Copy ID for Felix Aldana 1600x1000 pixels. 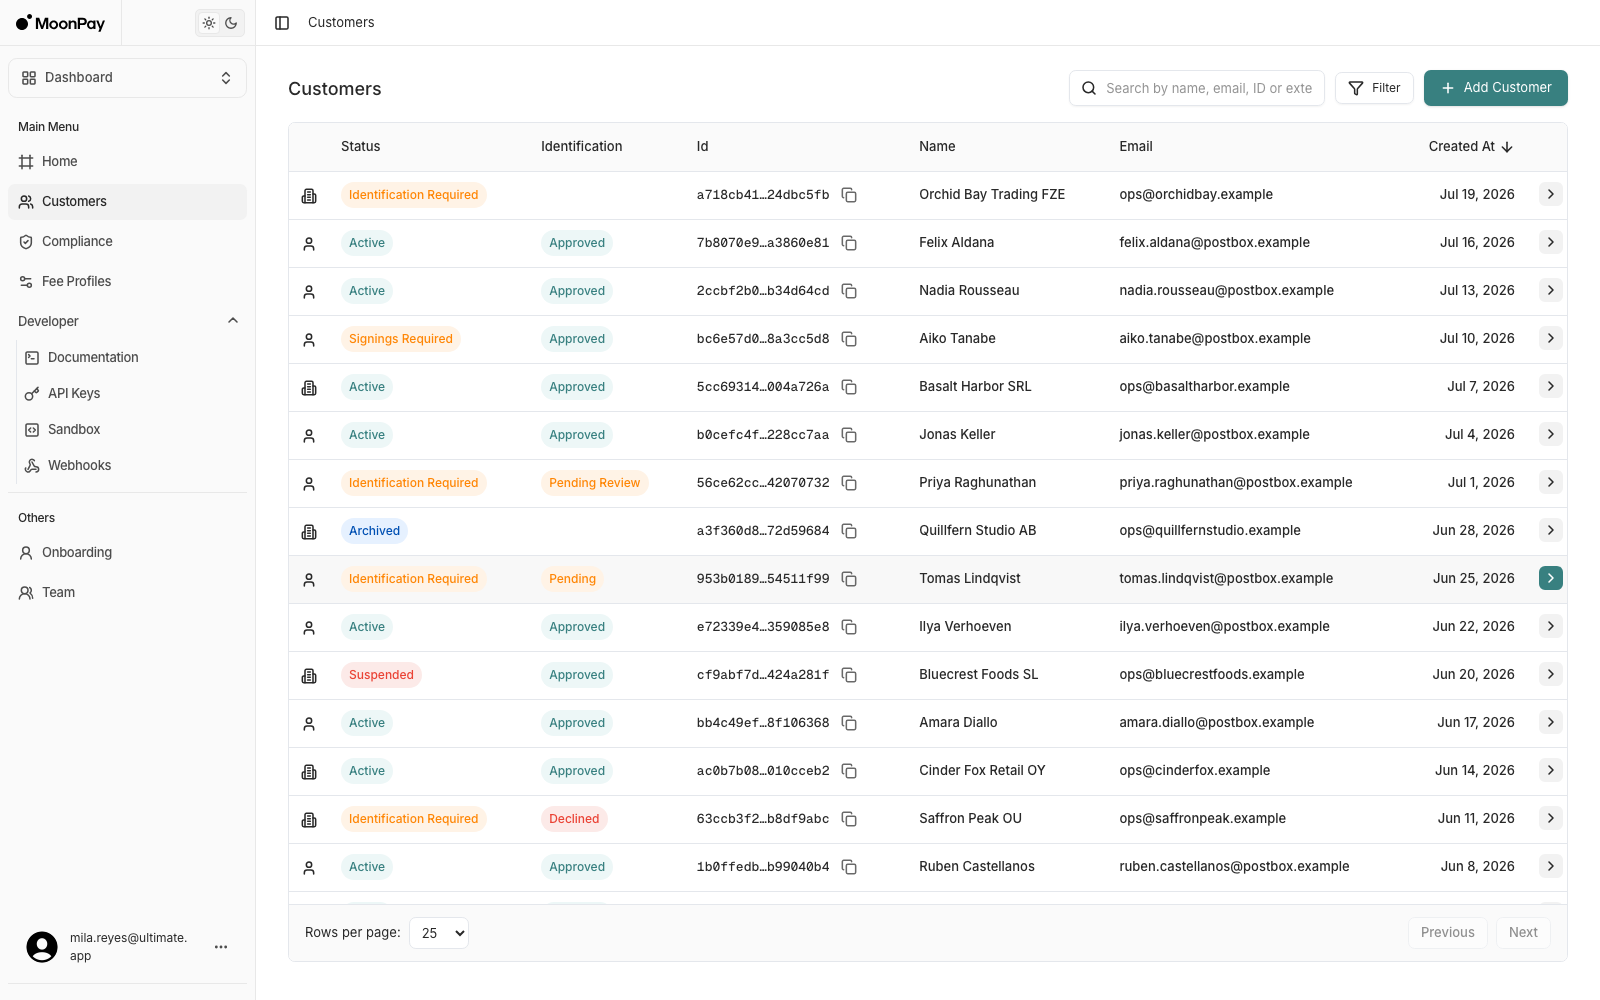tap(849, 243)
